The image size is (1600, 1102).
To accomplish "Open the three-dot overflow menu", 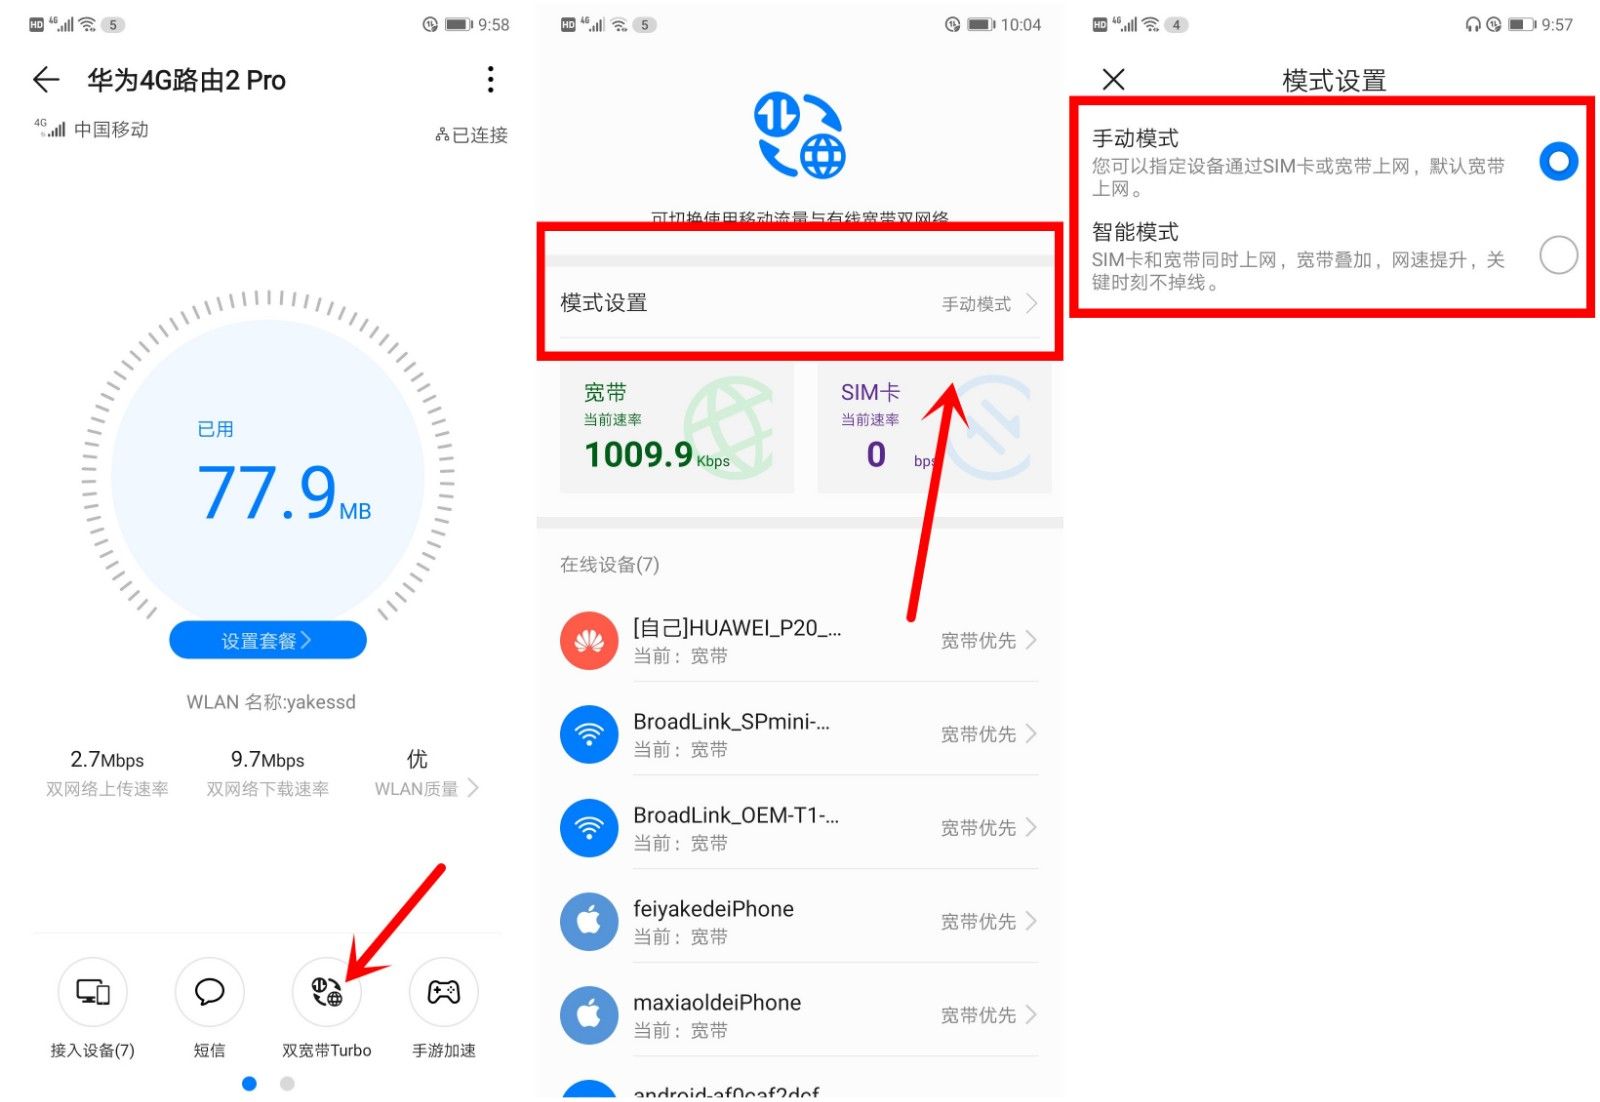I will point(490,80).
